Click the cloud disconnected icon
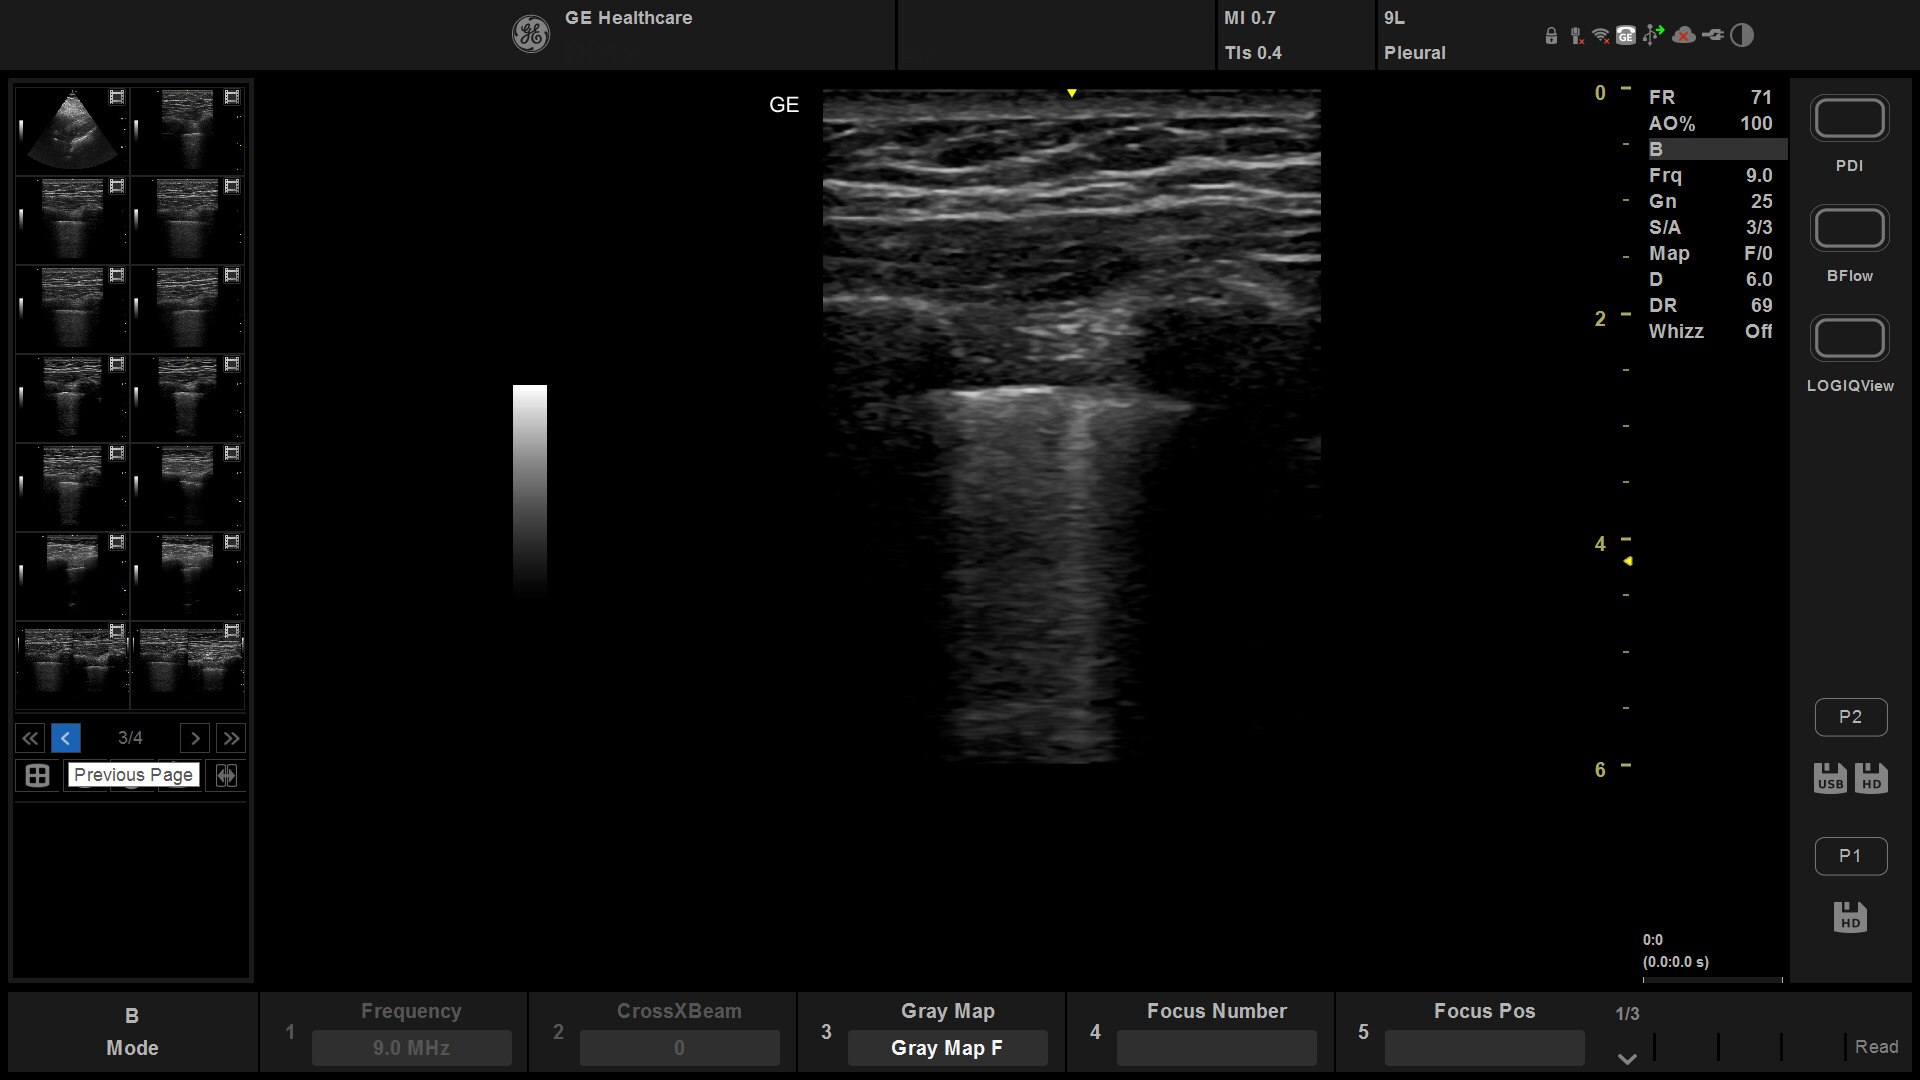1920x1080 pixels. pyautogui.click(x=1684, y=36)
